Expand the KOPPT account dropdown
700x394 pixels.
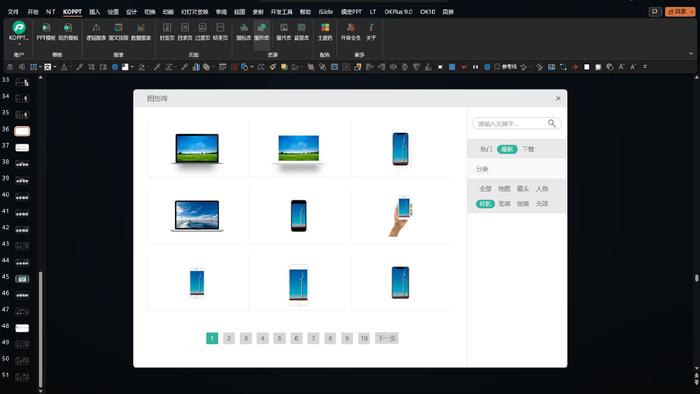[x=19, y=44]
